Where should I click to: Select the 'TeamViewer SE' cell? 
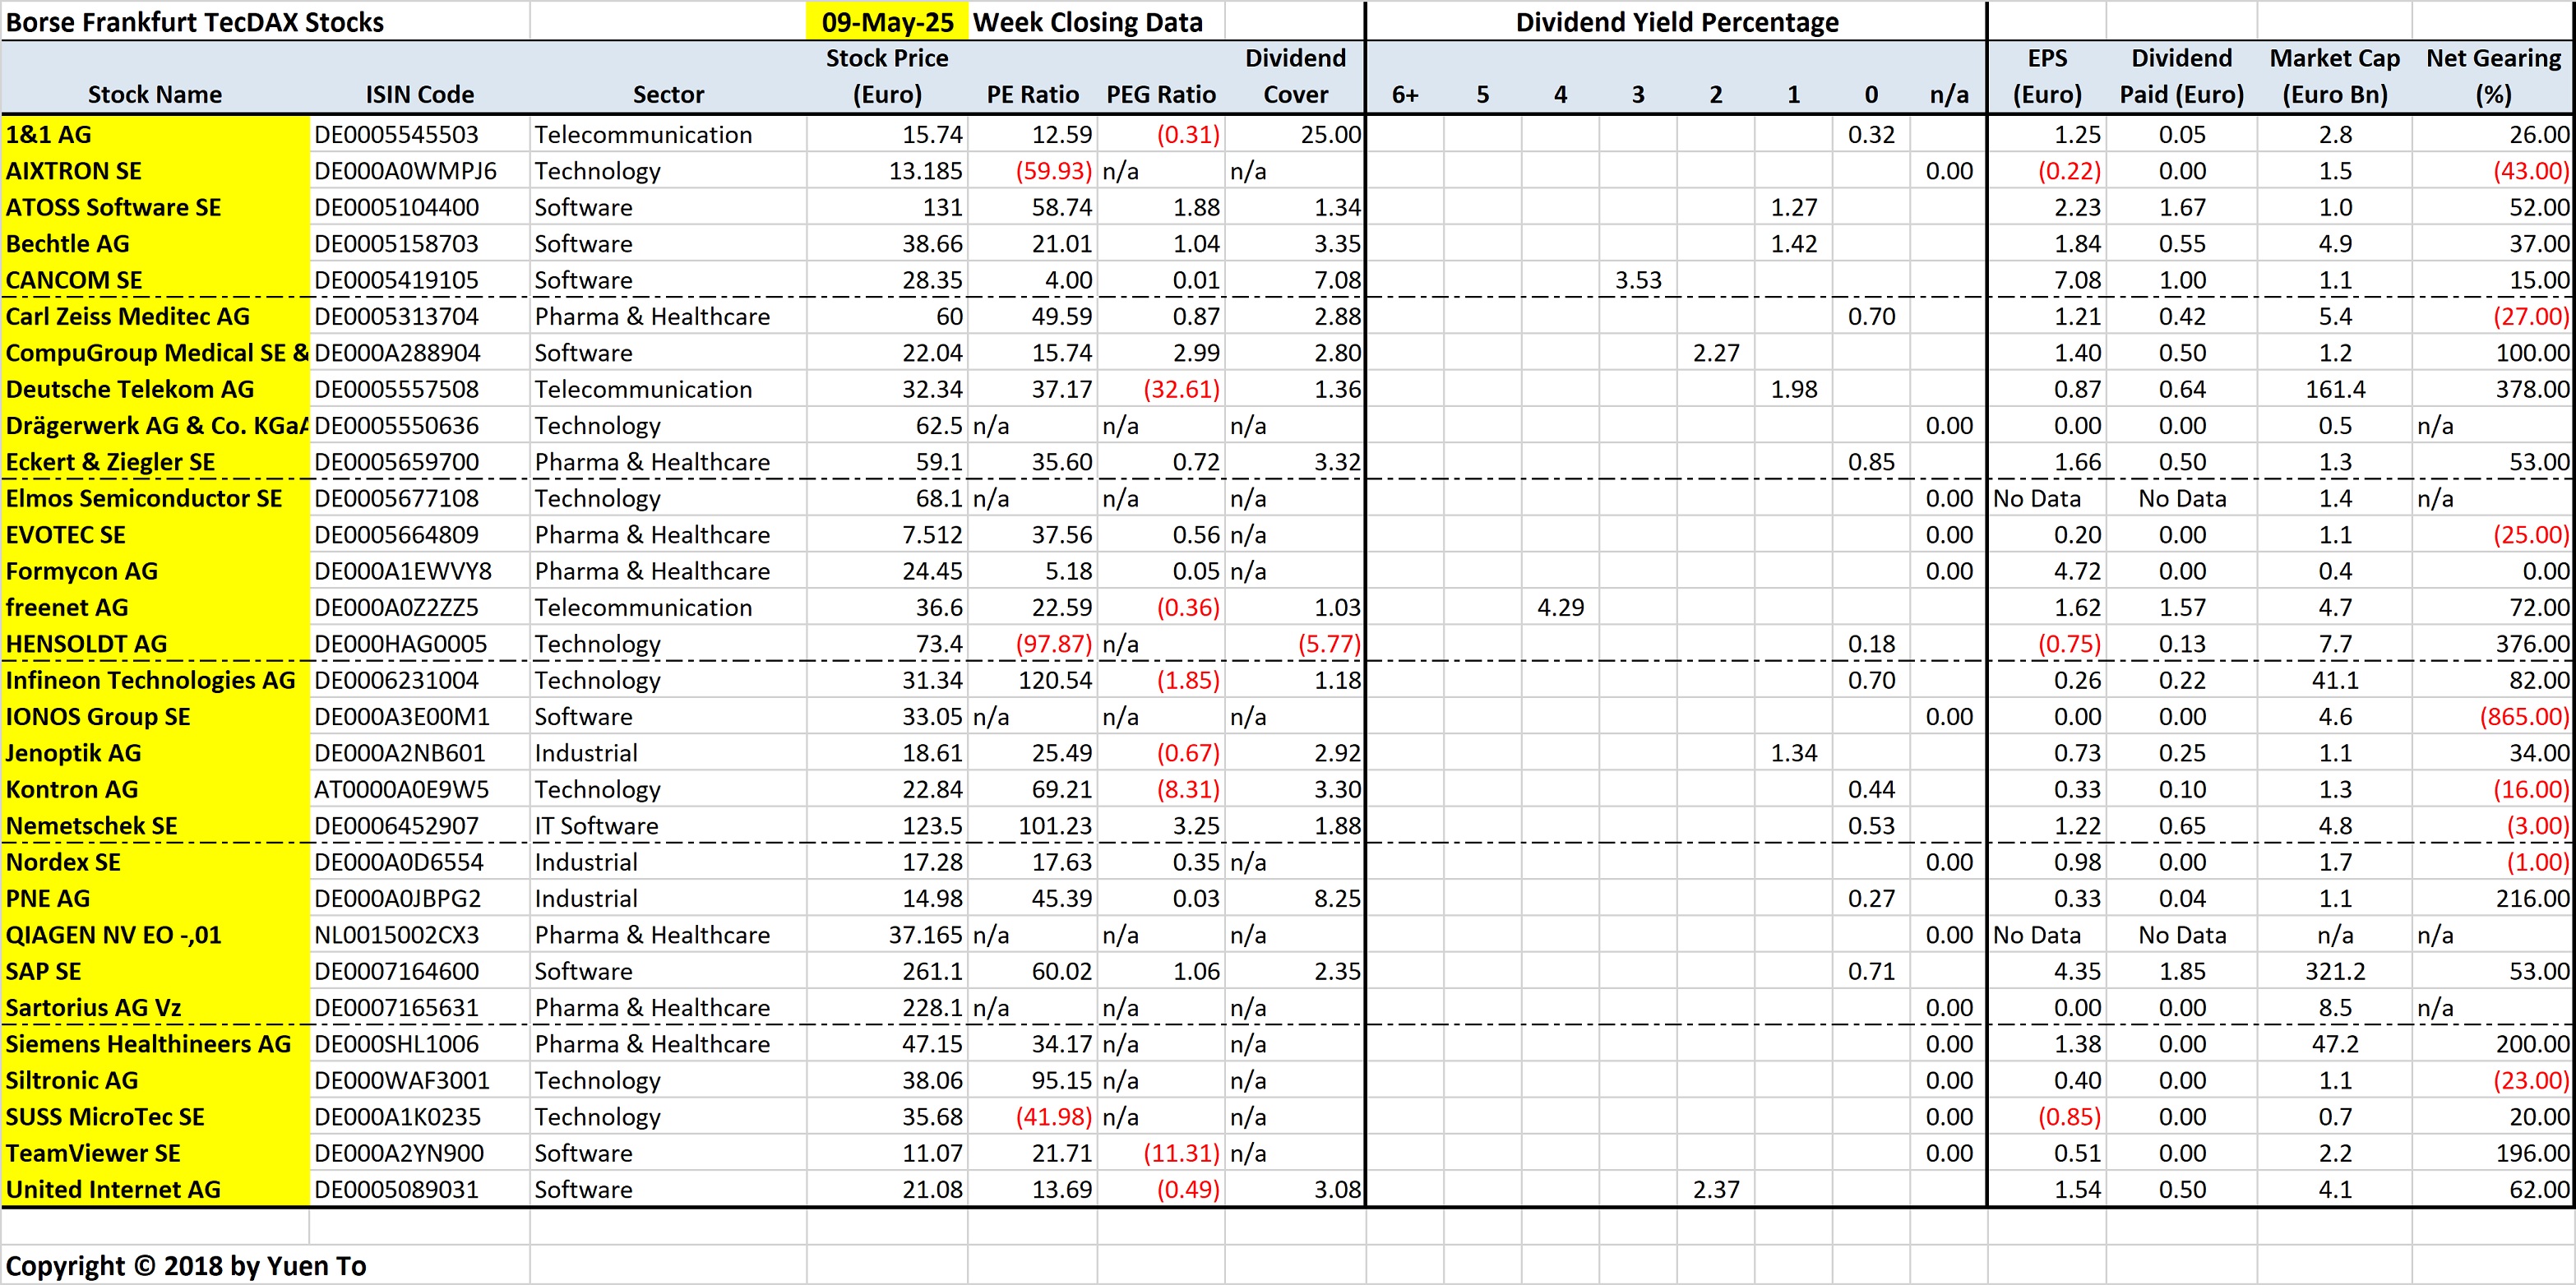[x=155, y=1153]
